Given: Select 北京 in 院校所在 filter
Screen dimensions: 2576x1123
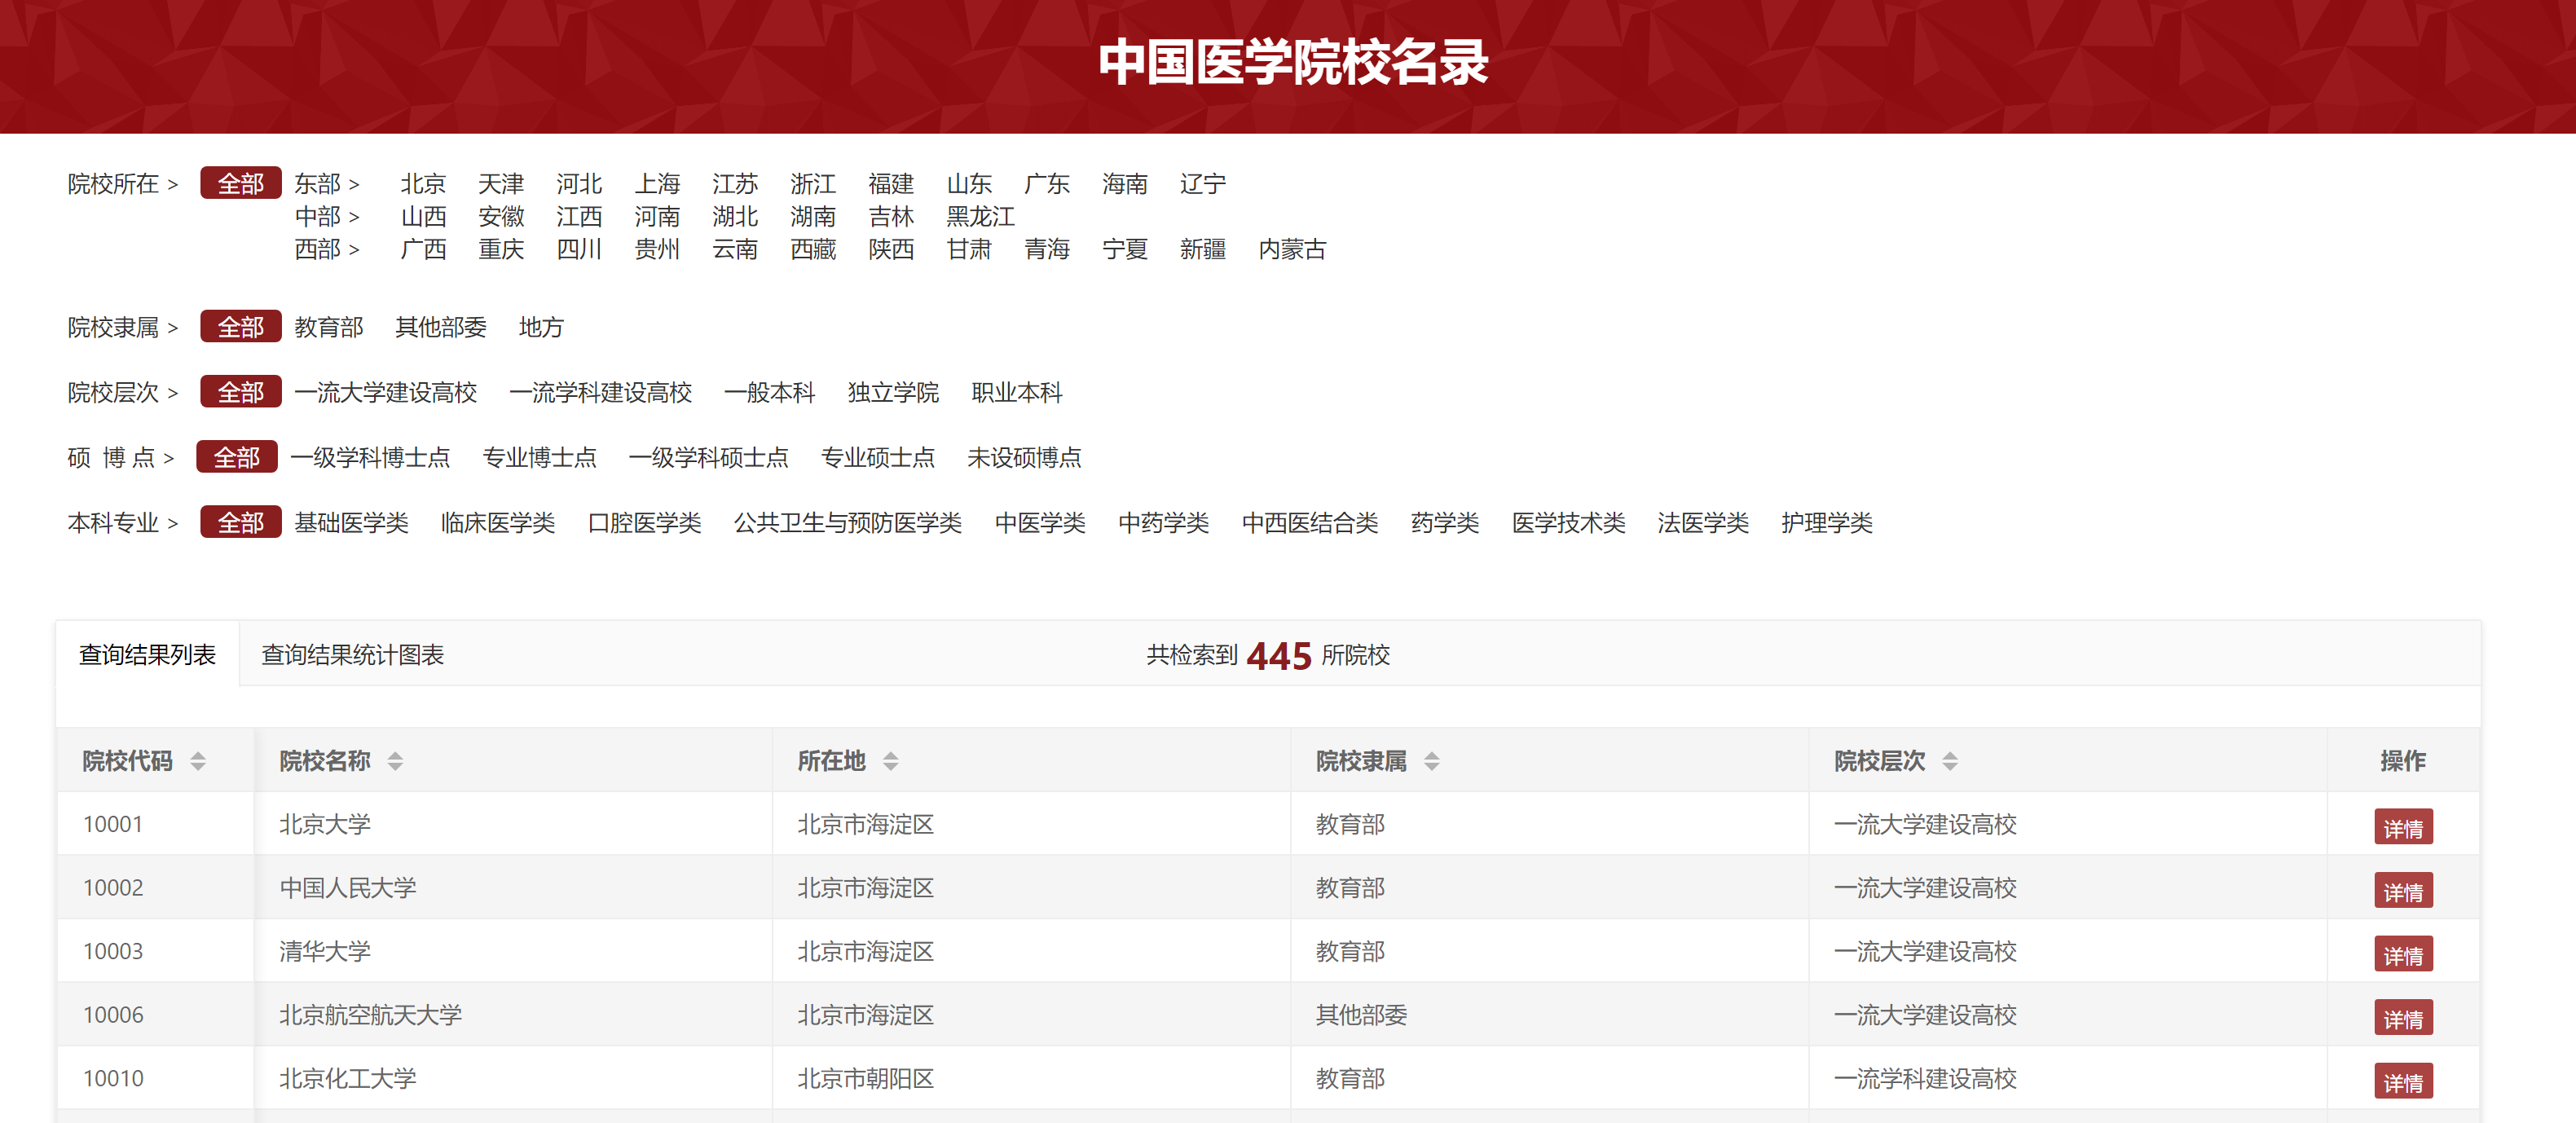Looking at the screenshot, I should pyautogui.click(x=423, y=183).
